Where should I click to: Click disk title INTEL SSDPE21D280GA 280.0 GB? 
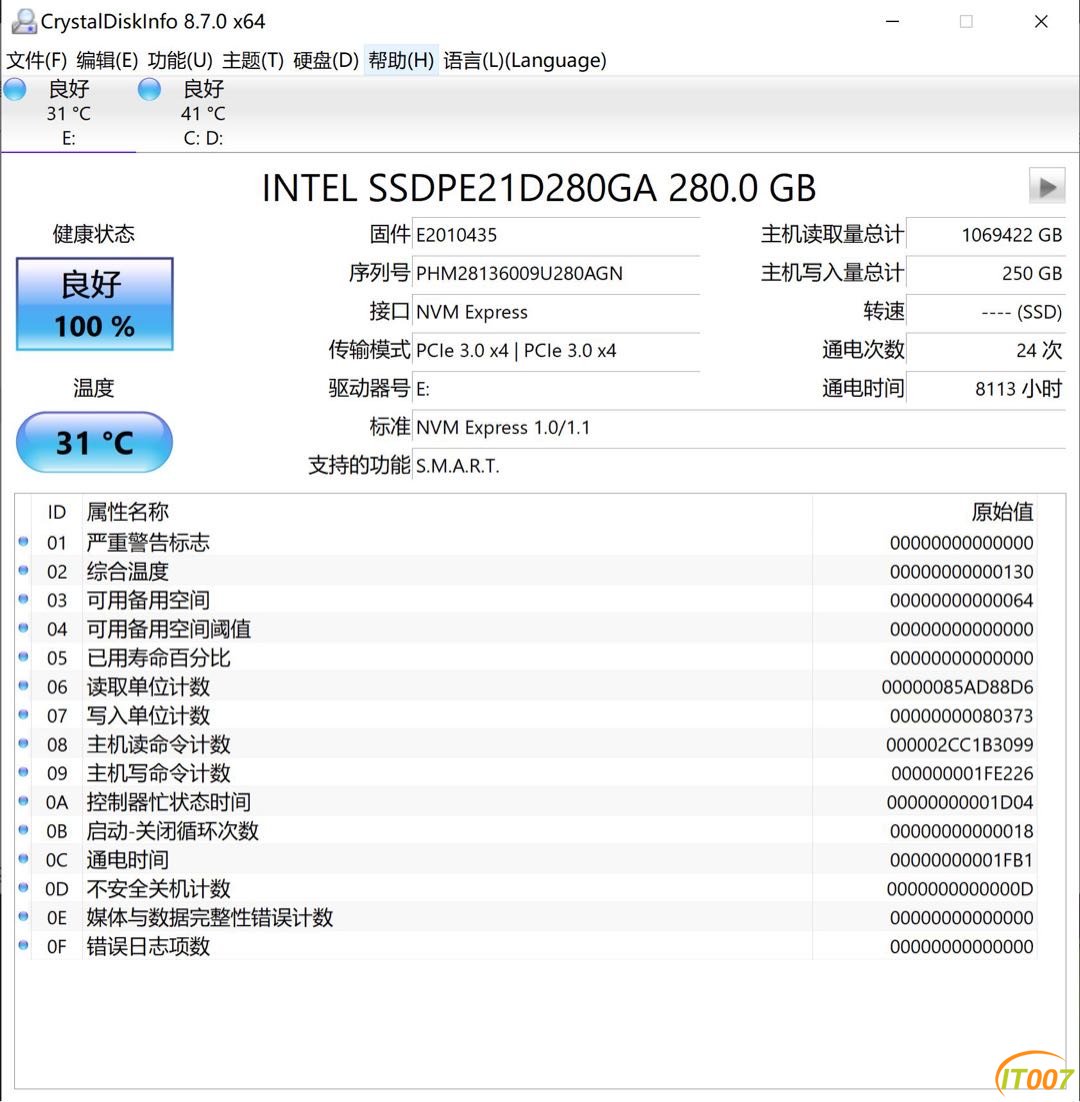(539, 188)
